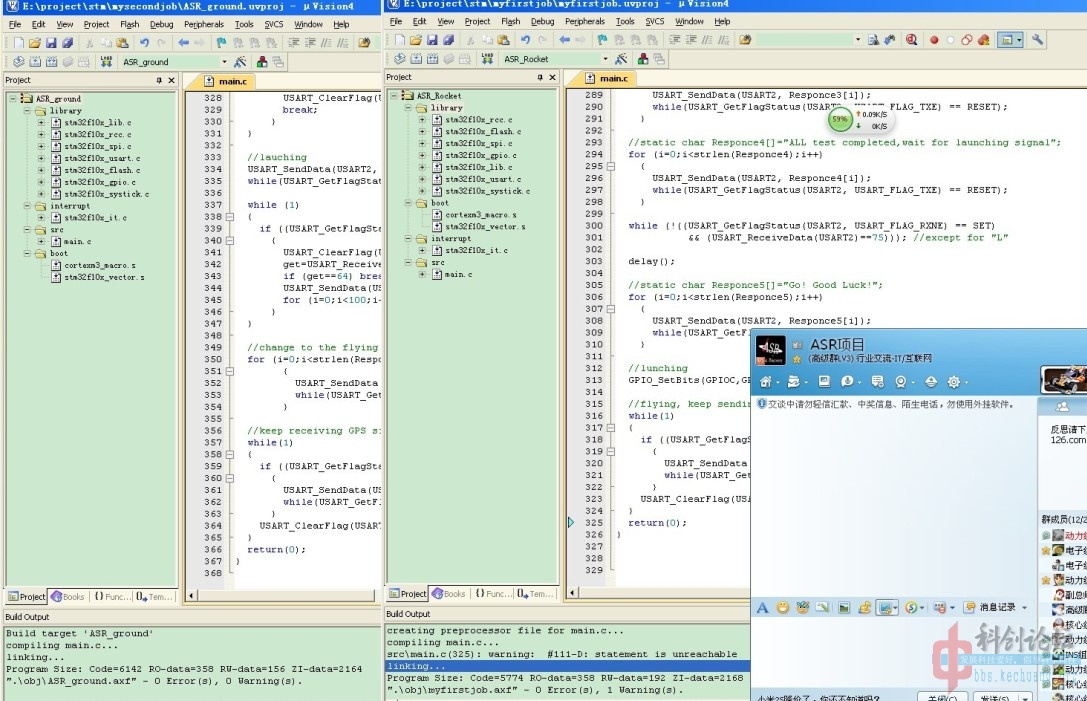Image resolution: width=1087 pixels, height=701 pixels.
Task: Open the Peripherals menu in the ASR_ground window
Action: click(204, 24)
